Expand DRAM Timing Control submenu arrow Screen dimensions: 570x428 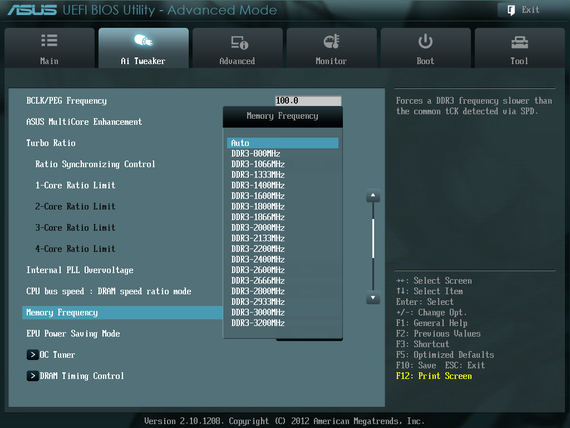32,376
